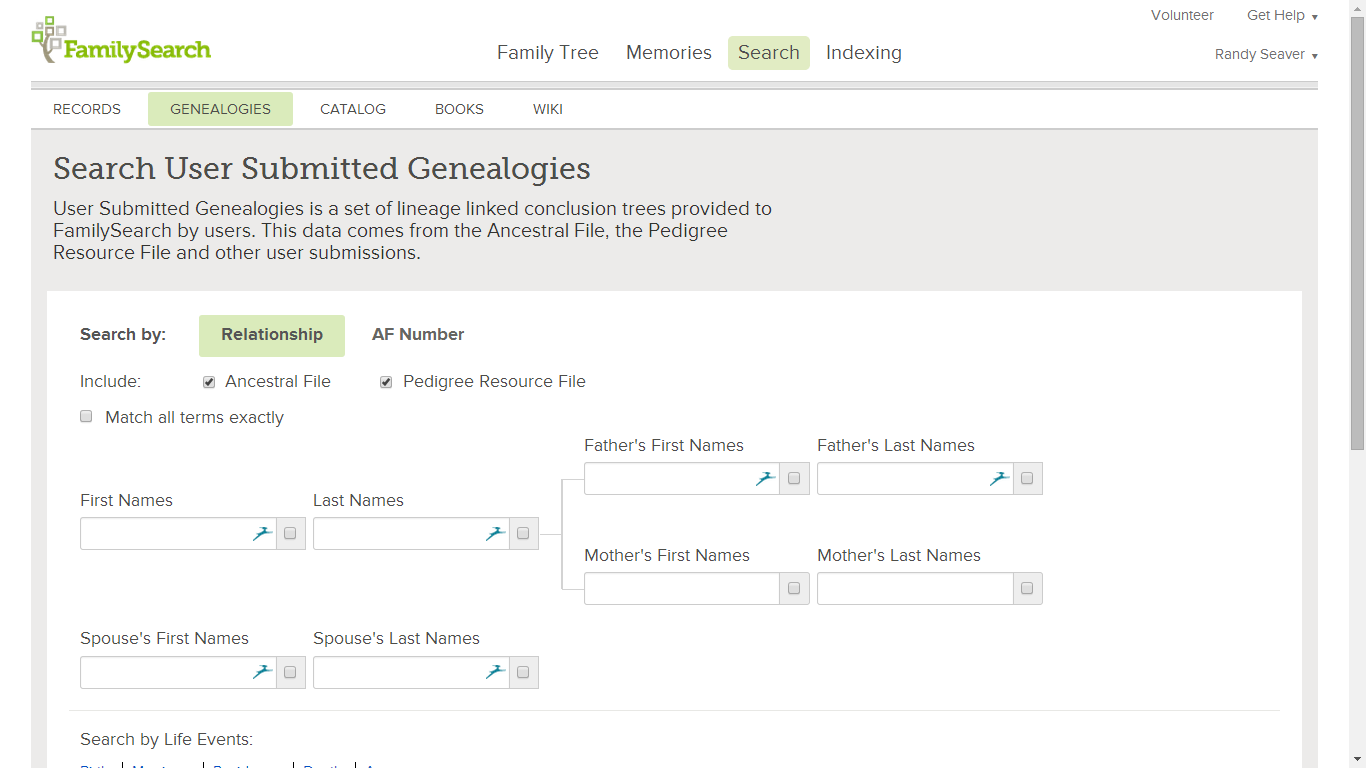Click the Volunteer link
Viewport: 1366px width, 768px height.
point(1182,15)
